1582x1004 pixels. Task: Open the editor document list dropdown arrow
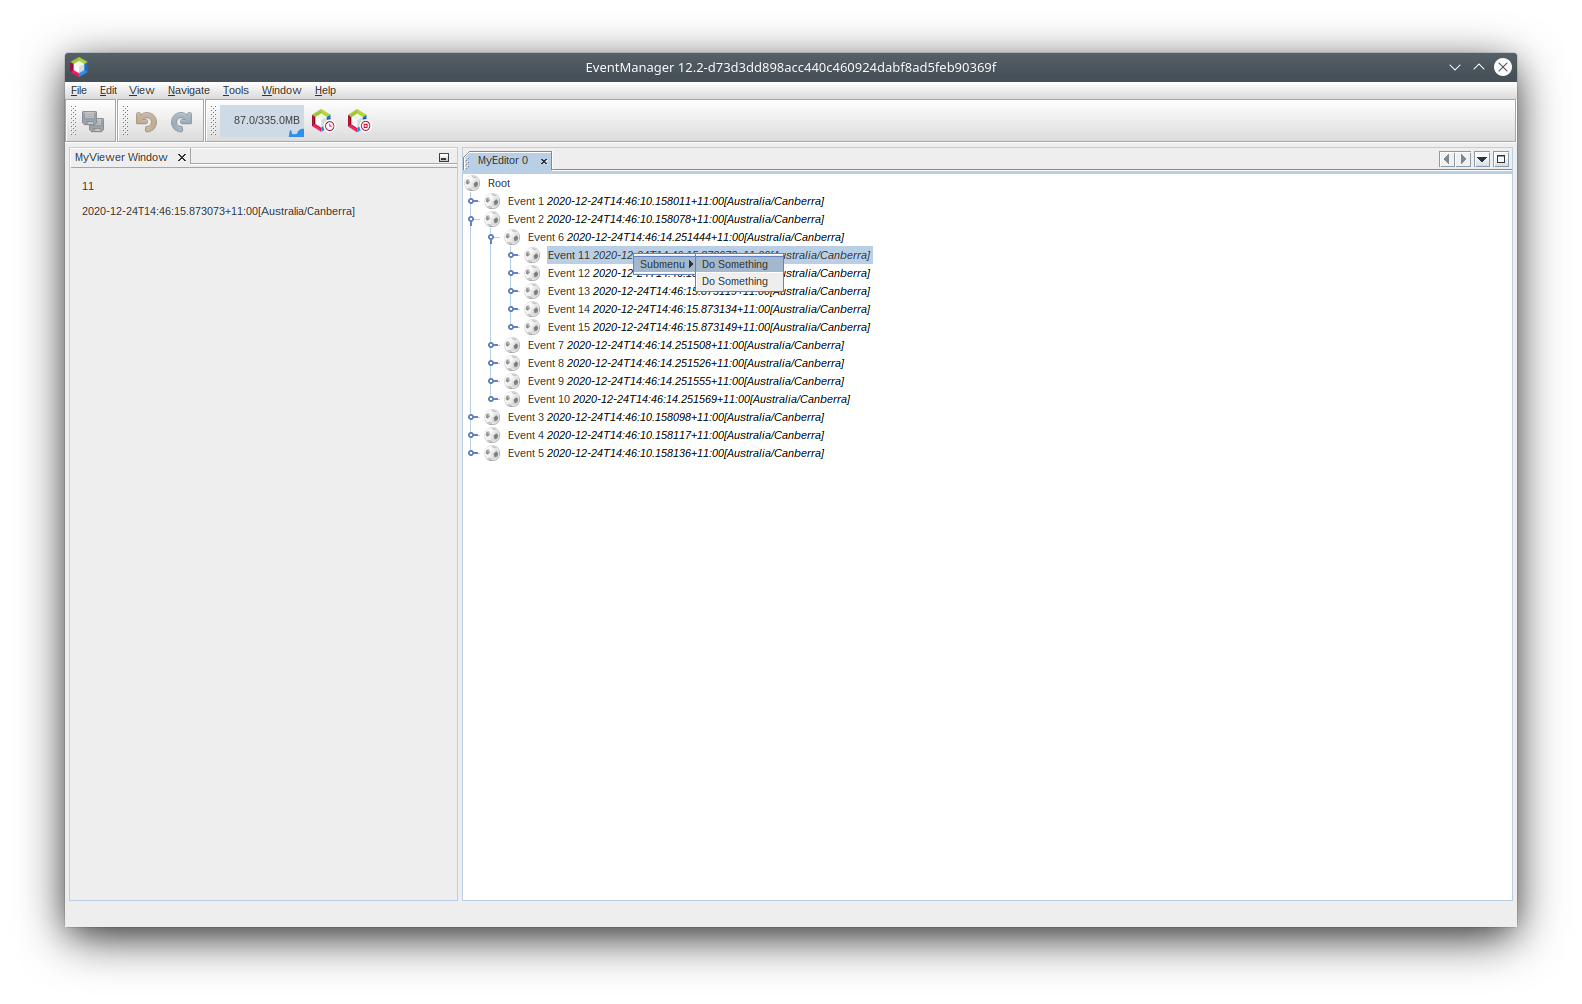(x=1482, y=159)
